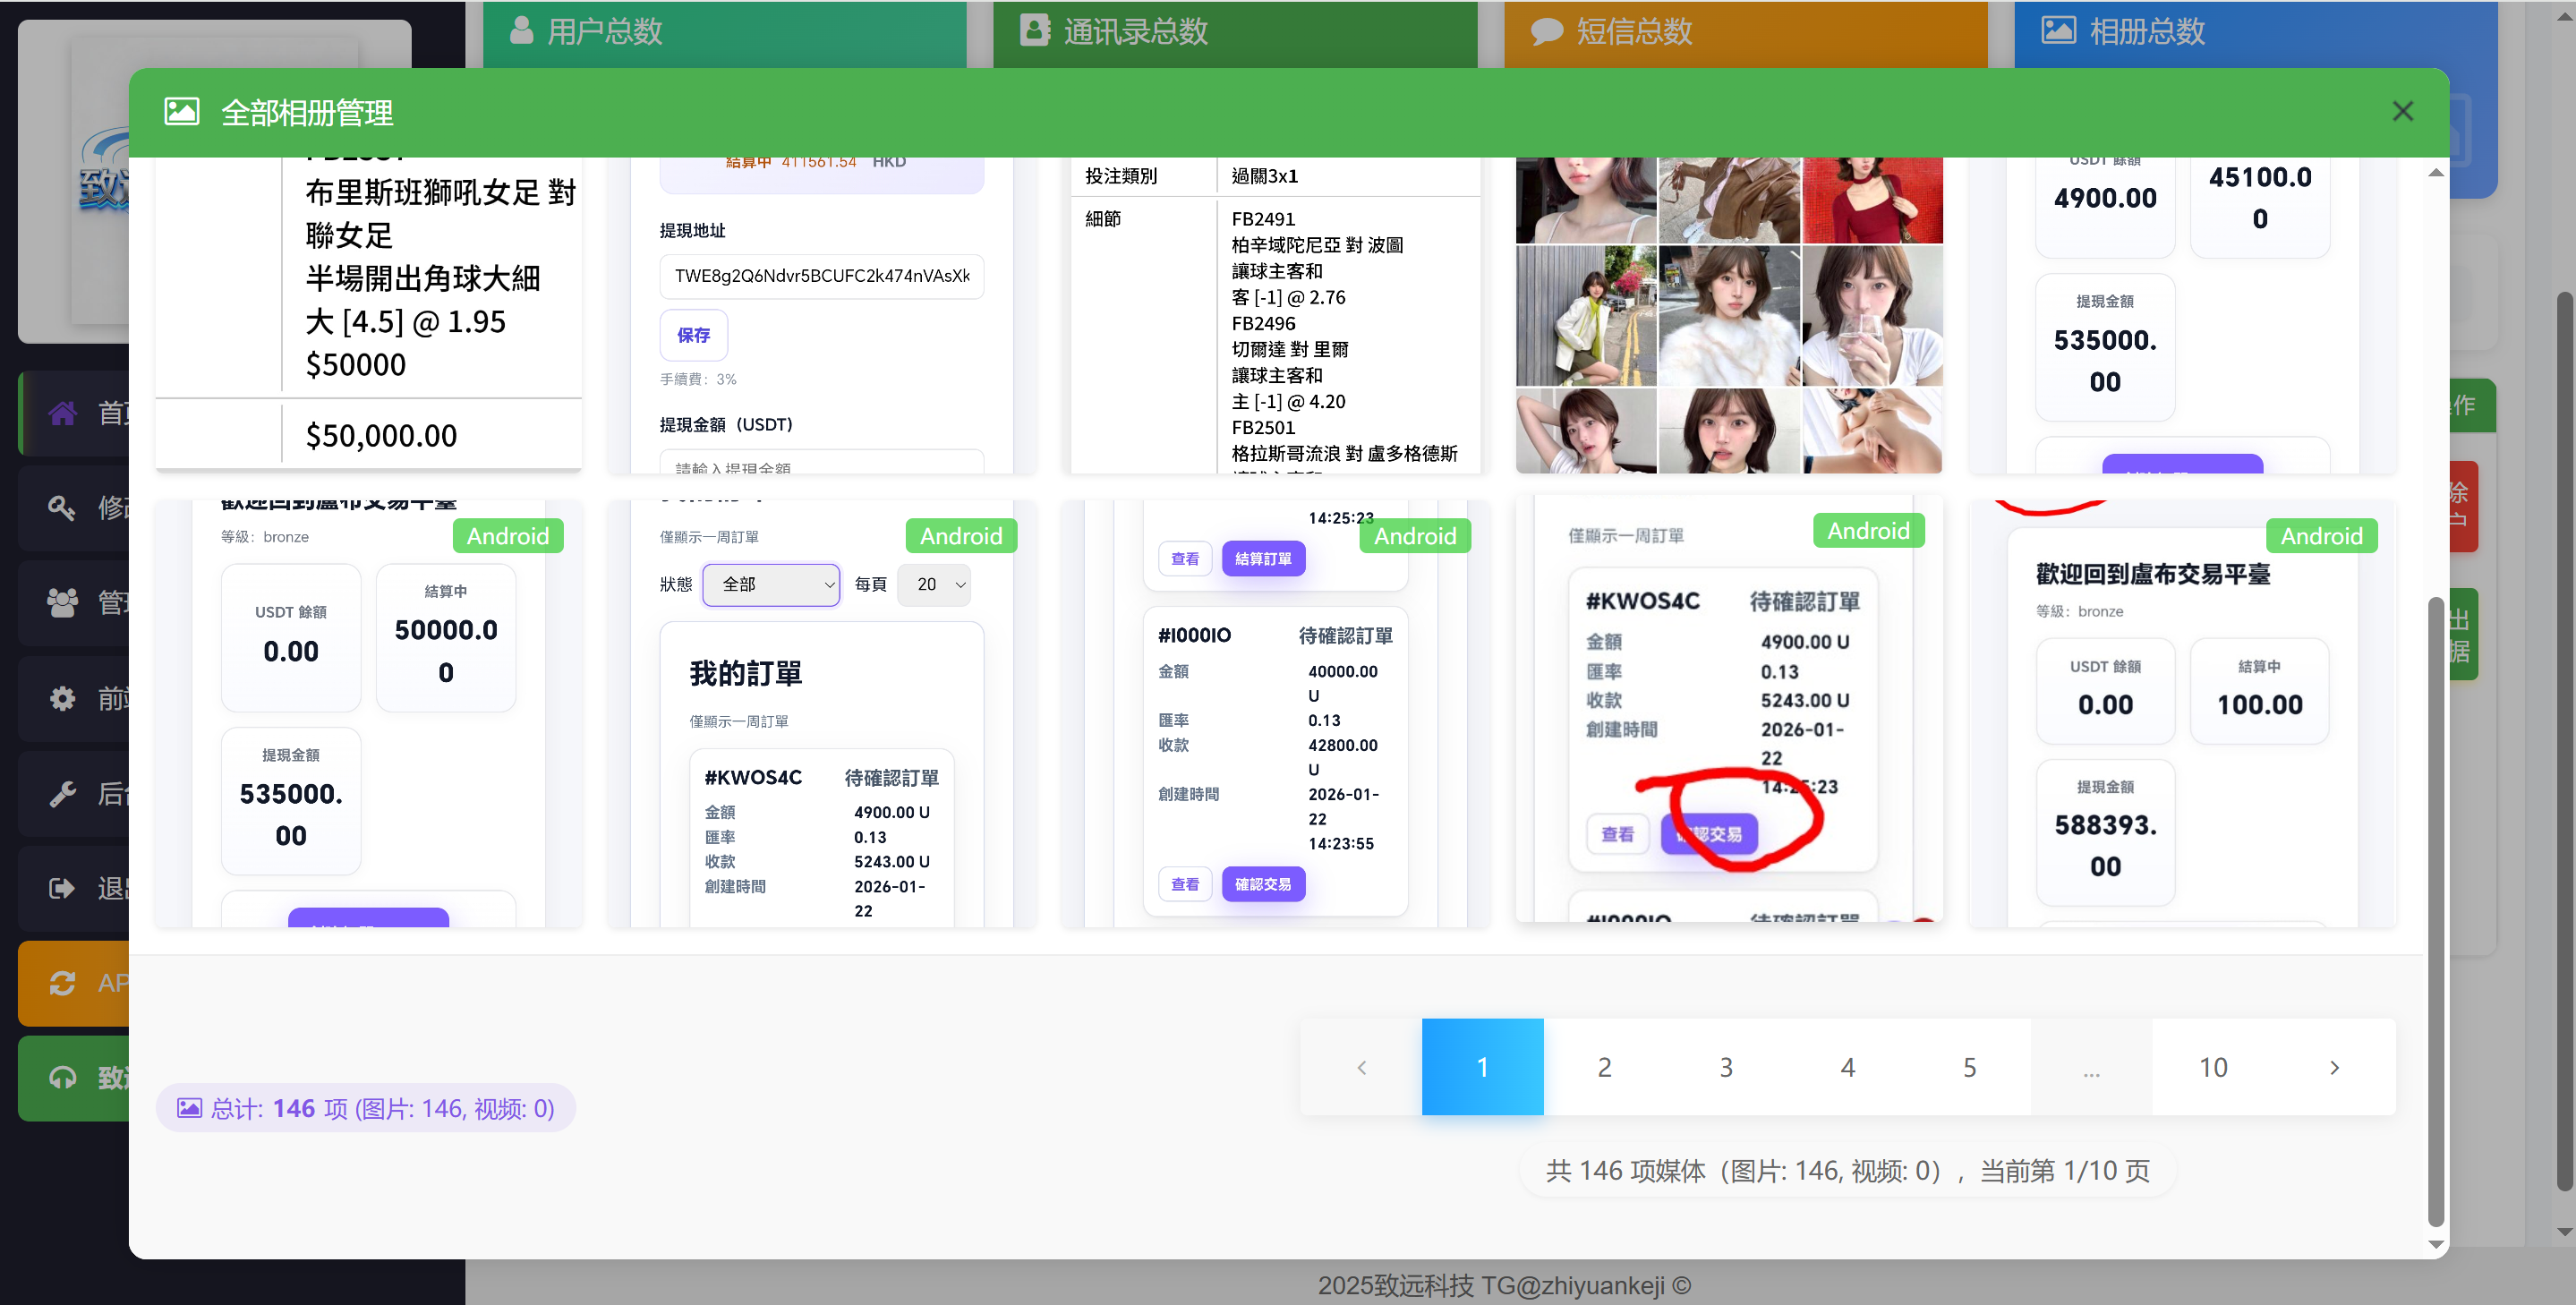Click the album icon in 全部相册管理 header

tap(182, 112)
